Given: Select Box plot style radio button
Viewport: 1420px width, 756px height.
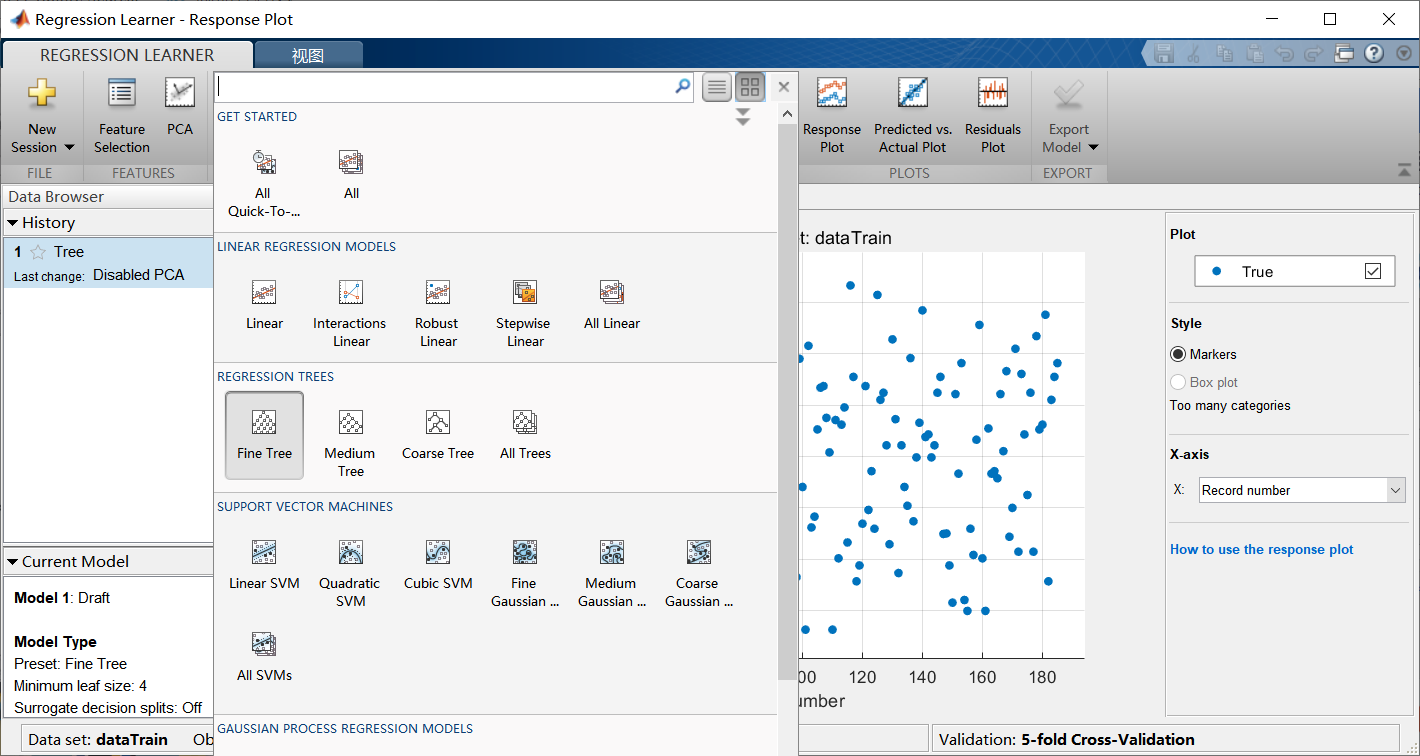Looking at the screenshot, I should coord(1178,382).
